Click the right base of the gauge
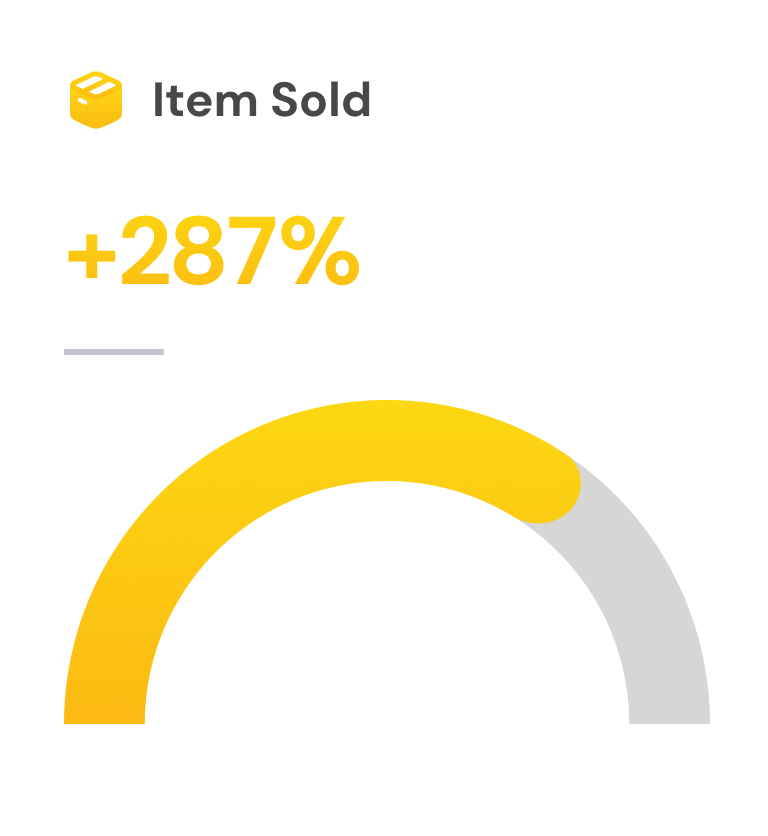Image resolution: width=768 pixels, height=836 pixels. click(x=669, y=708)
